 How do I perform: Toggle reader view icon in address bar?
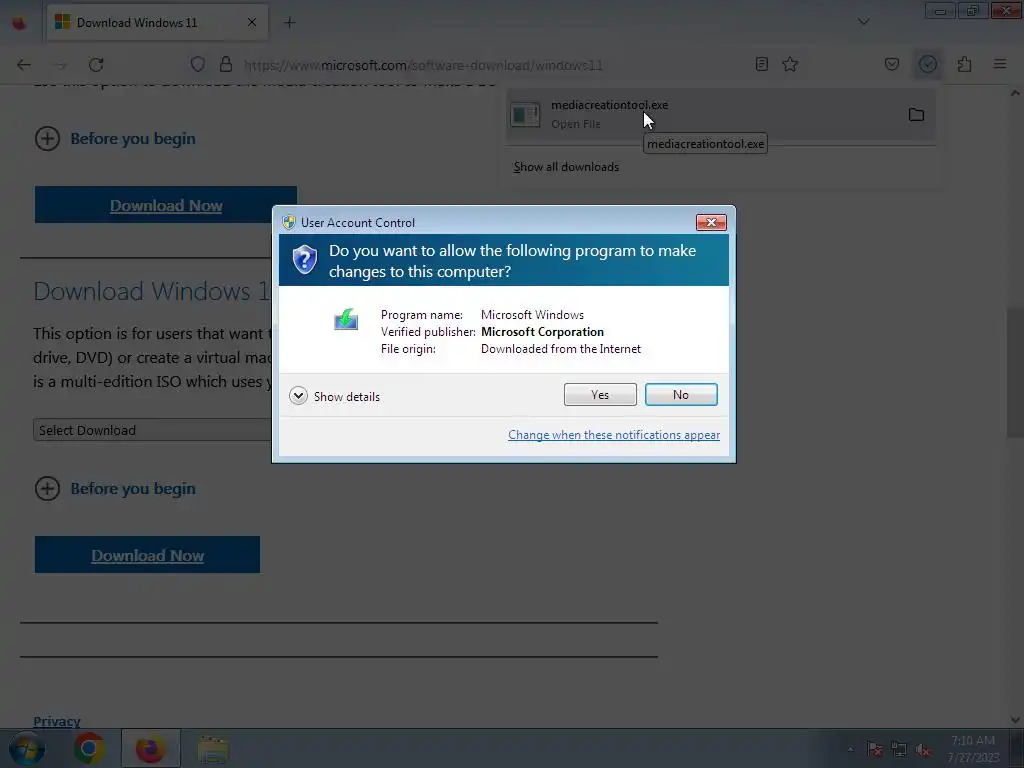click(761, 64)
